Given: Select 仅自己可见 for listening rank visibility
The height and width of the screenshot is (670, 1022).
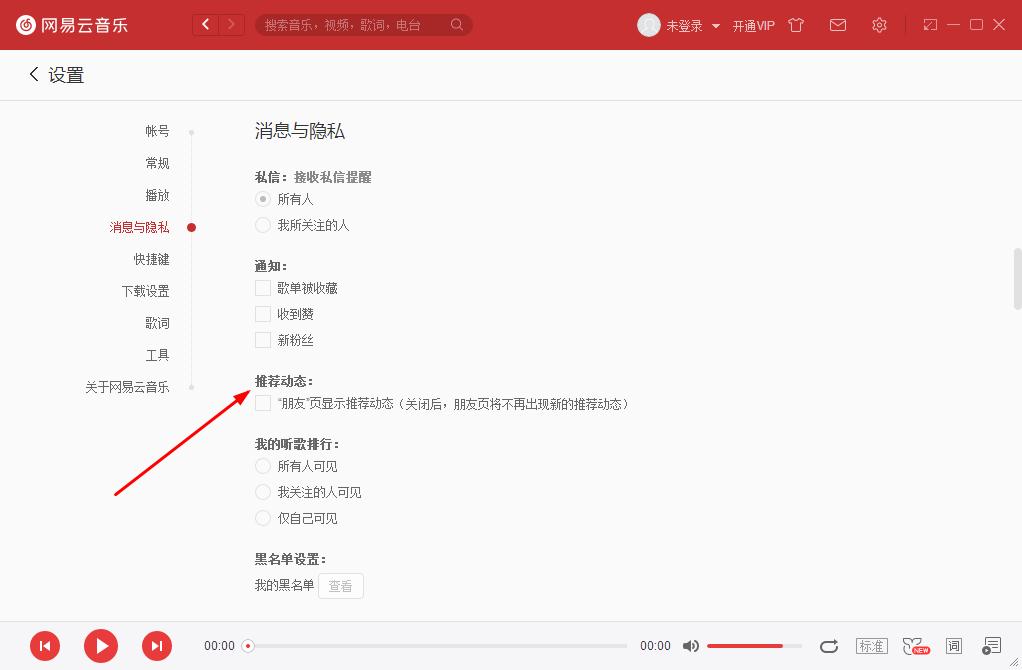Looking at the screenshot, I should tap(263, 518).
